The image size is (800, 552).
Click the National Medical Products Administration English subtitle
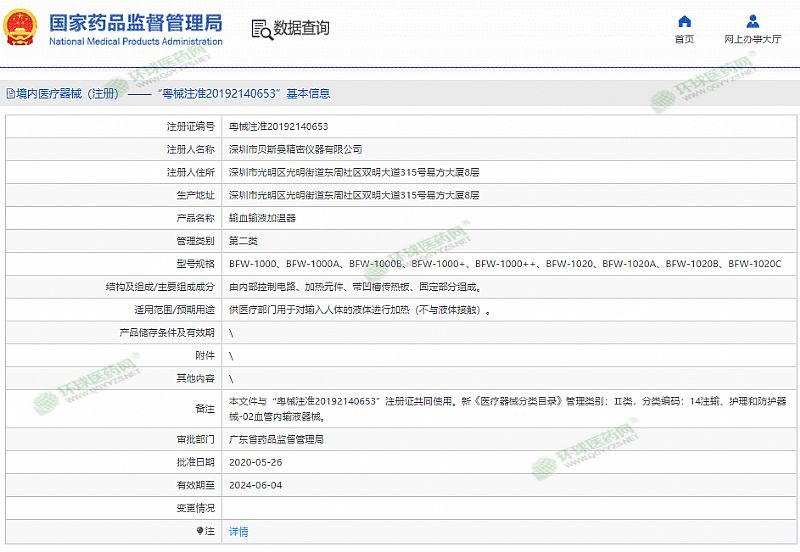135,41
